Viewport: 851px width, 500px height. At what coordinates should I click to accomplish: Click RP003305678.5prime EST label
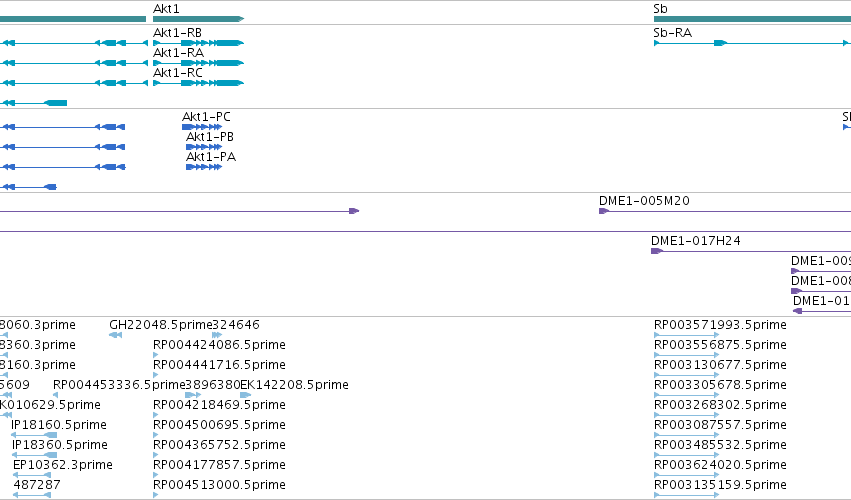pos(720,385)
